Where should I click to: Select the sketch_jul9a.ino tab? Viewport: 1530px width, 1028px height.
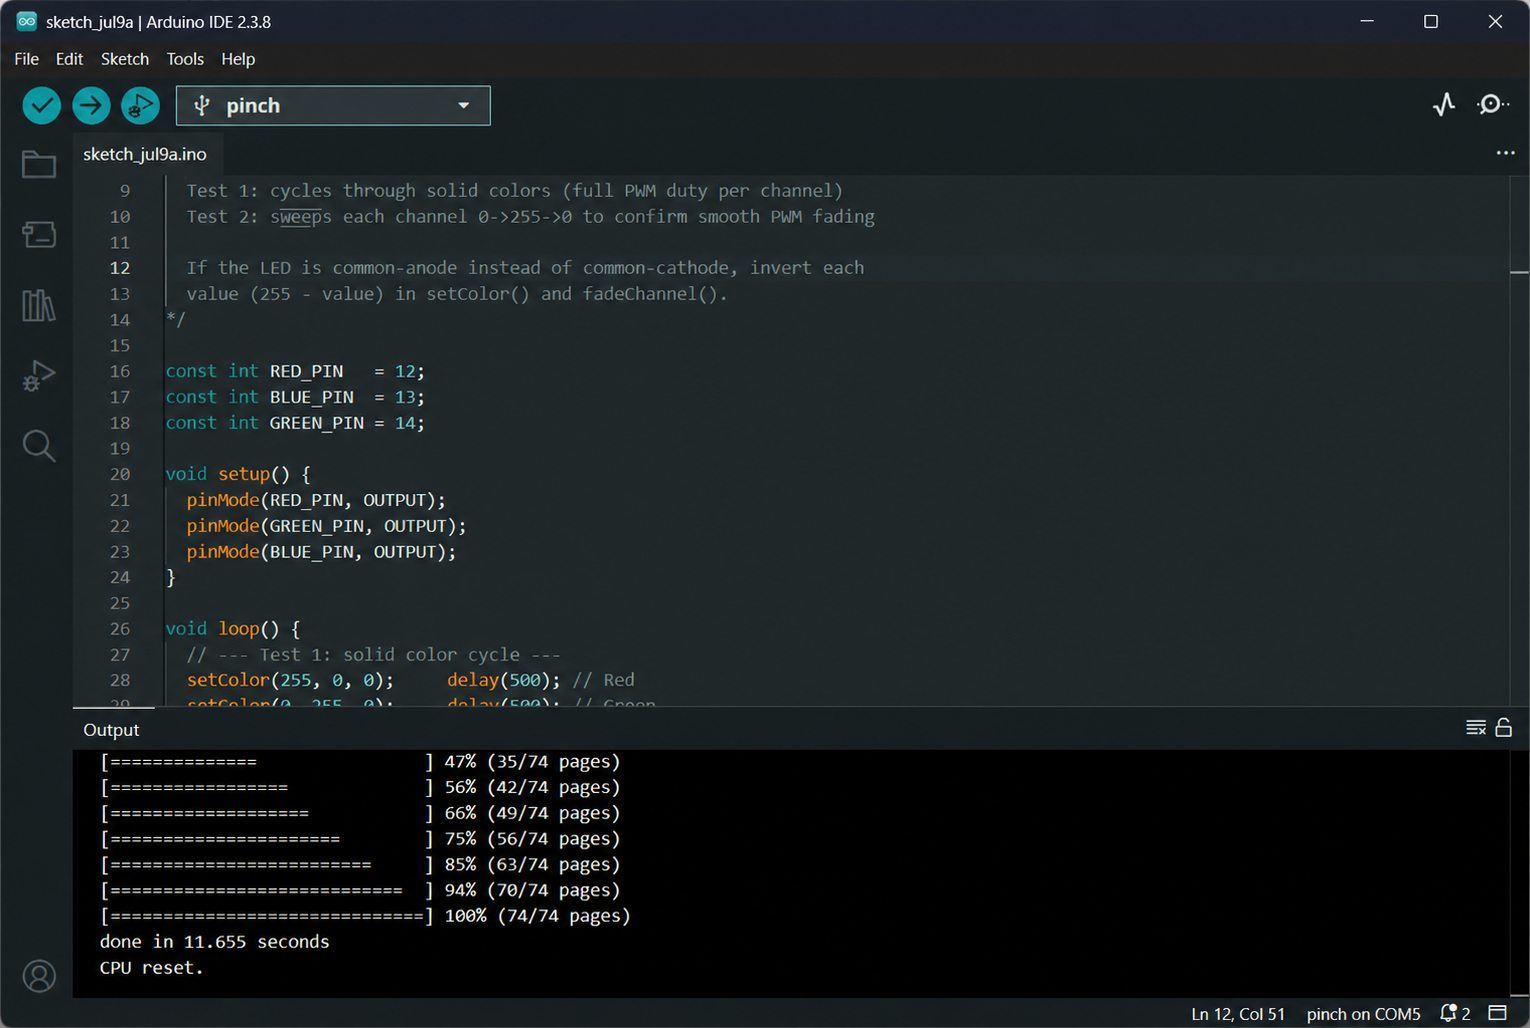[x=145, y=154]
